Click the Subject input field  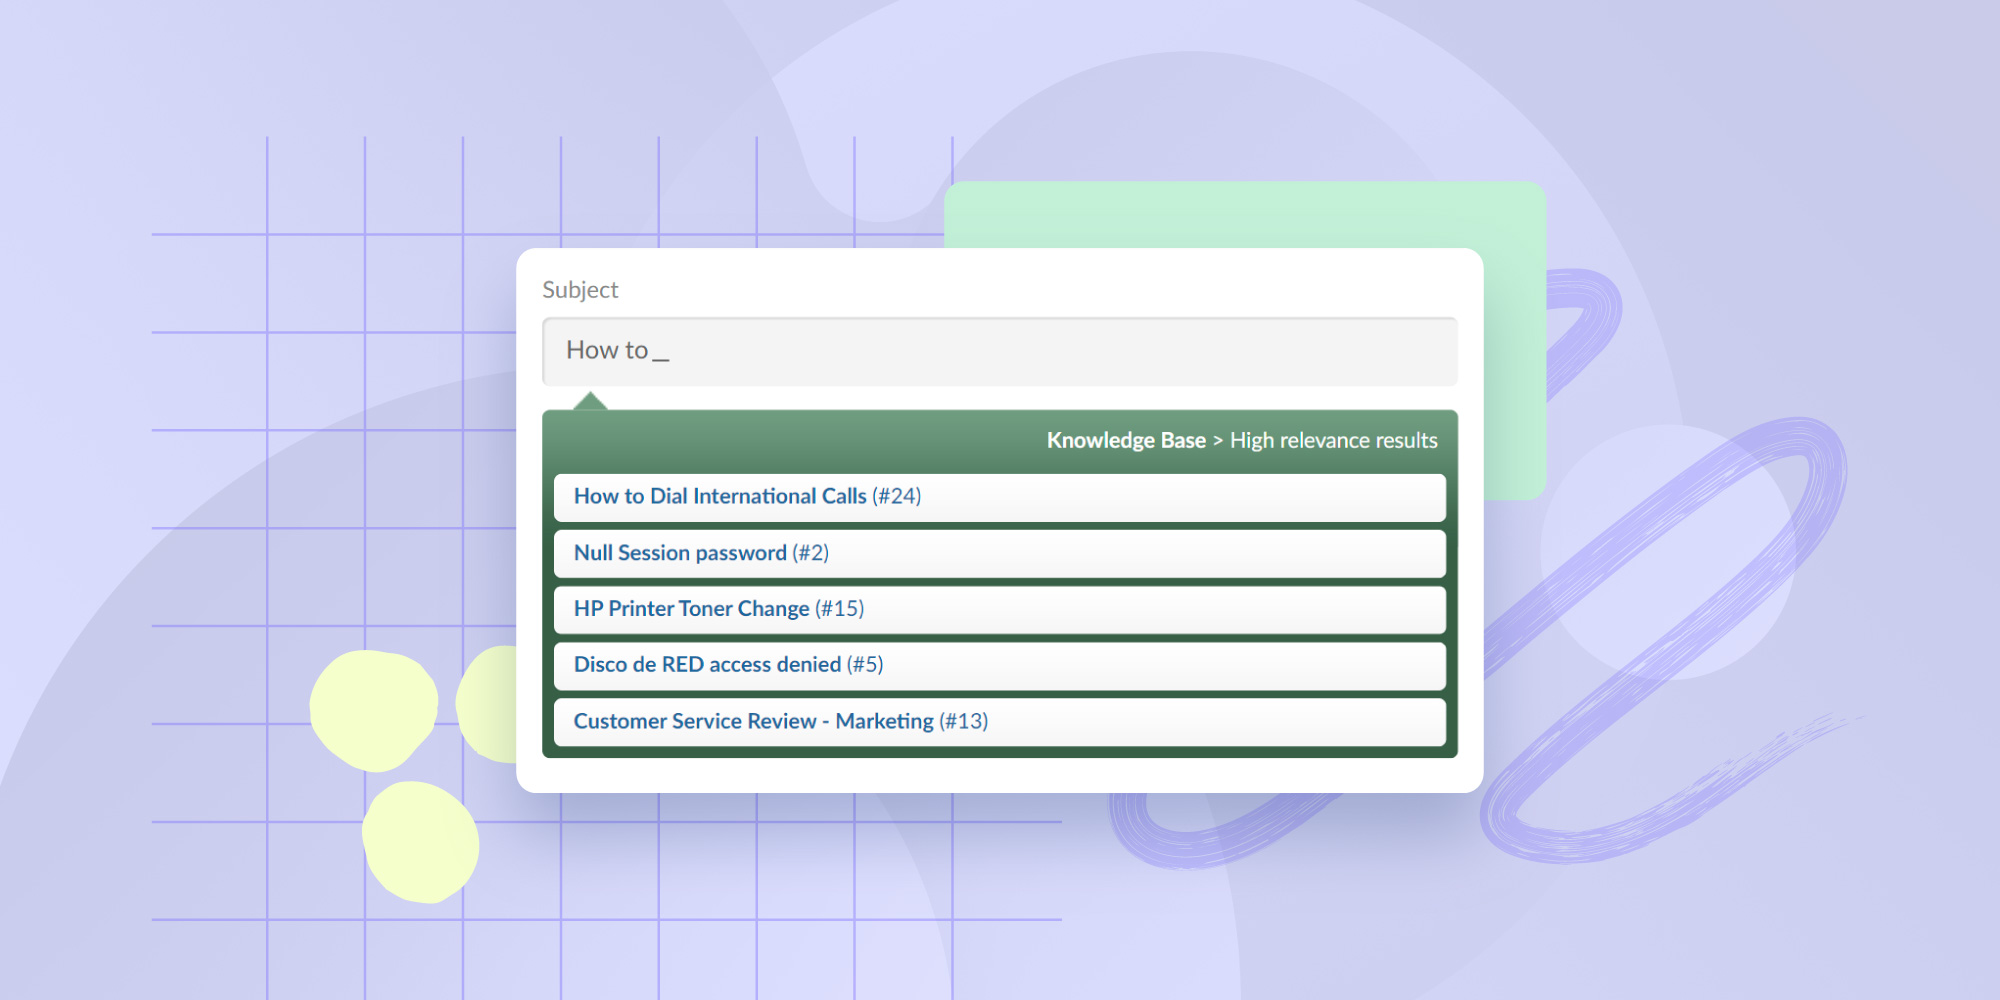coord(1000,351)
